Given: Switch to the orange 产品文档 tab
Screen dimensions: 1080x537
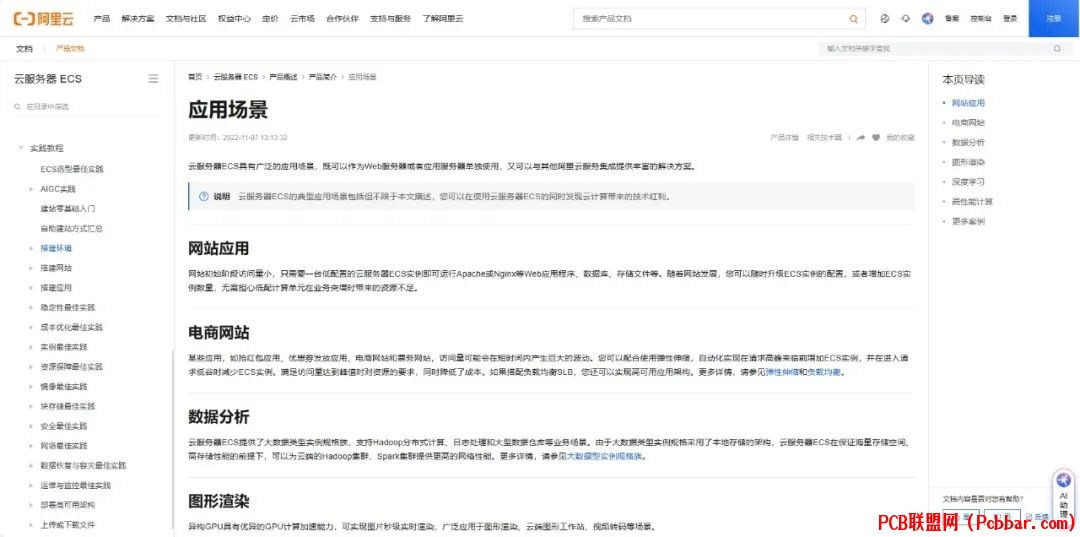Looking at the screenshot, I should pyautogui.click(x=70, y=49).
